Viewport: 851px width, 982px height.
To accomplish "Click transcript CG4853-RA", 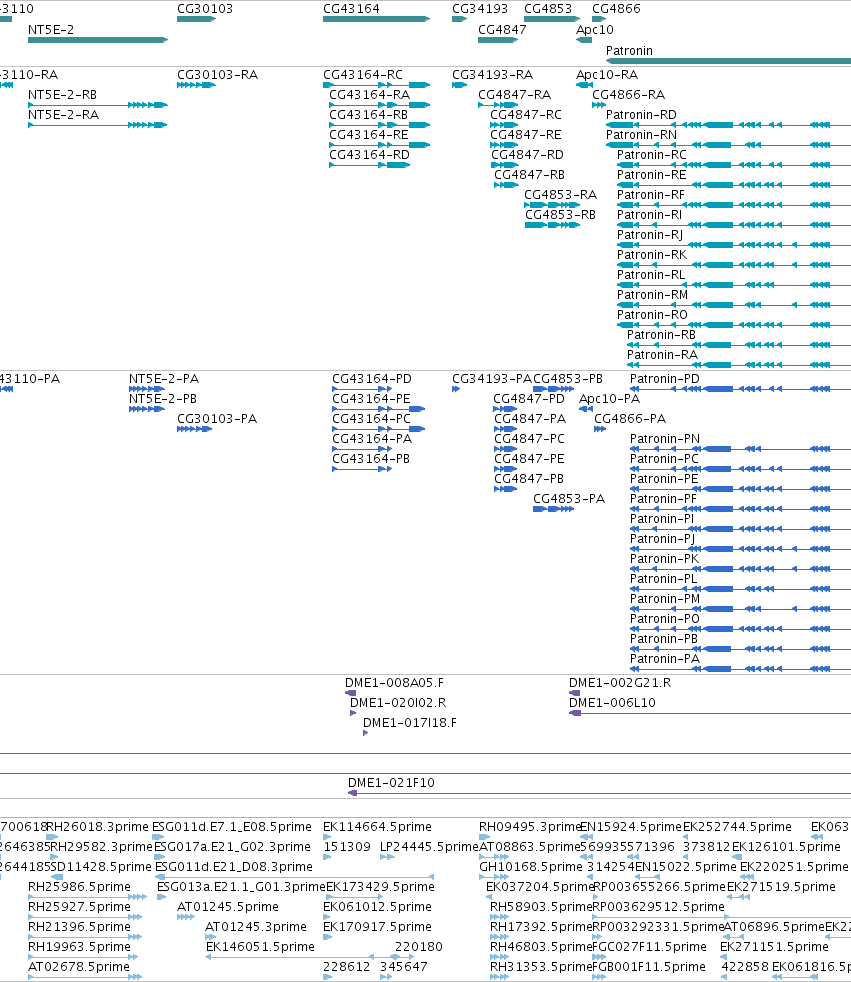I will [x=560, y=195].
